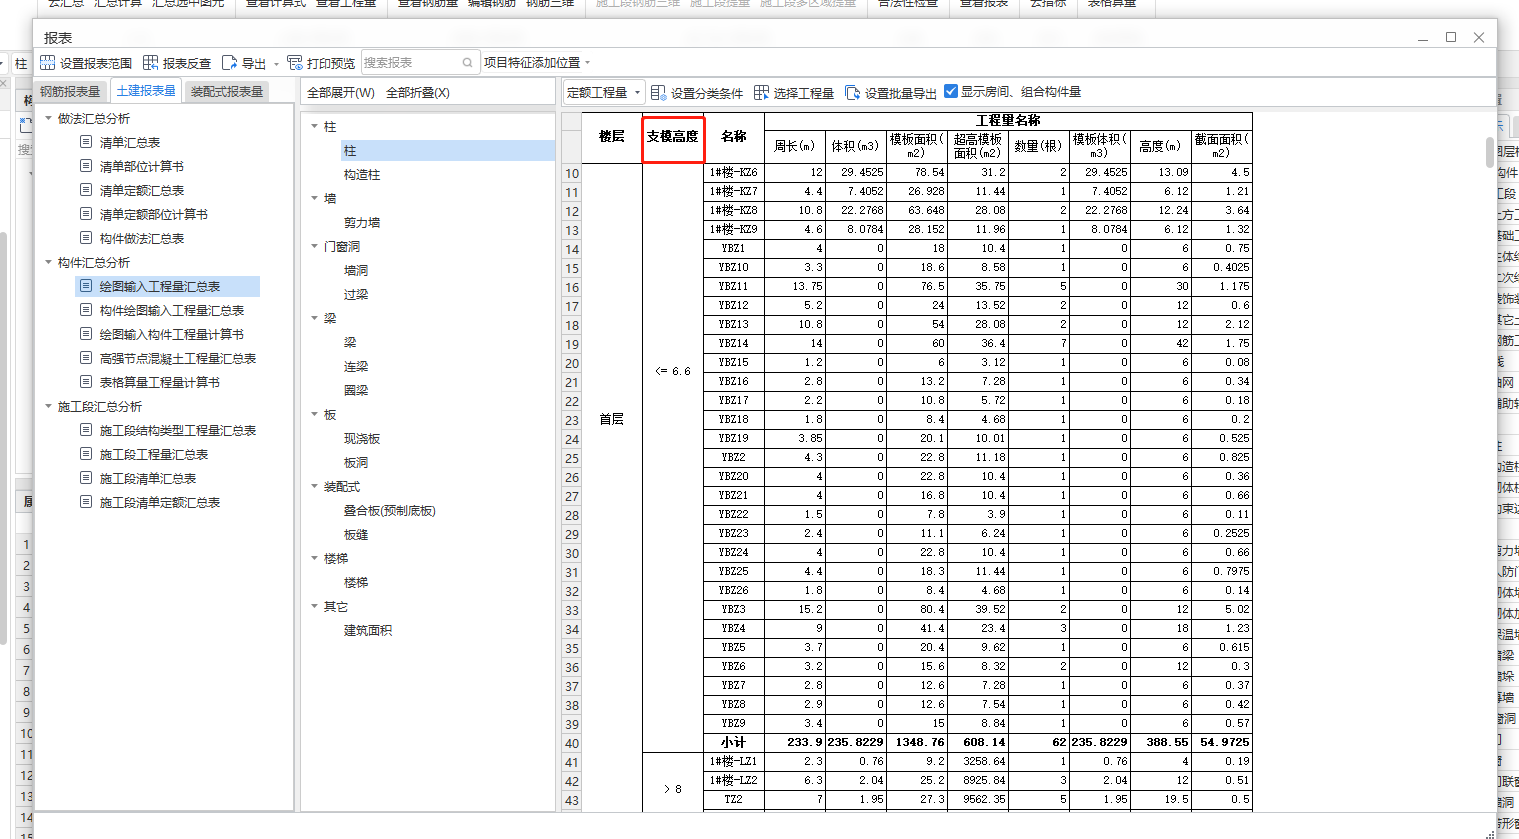Click the 导出 export icon
This screenshot has height=839, width=1519.
pos(229,63)
